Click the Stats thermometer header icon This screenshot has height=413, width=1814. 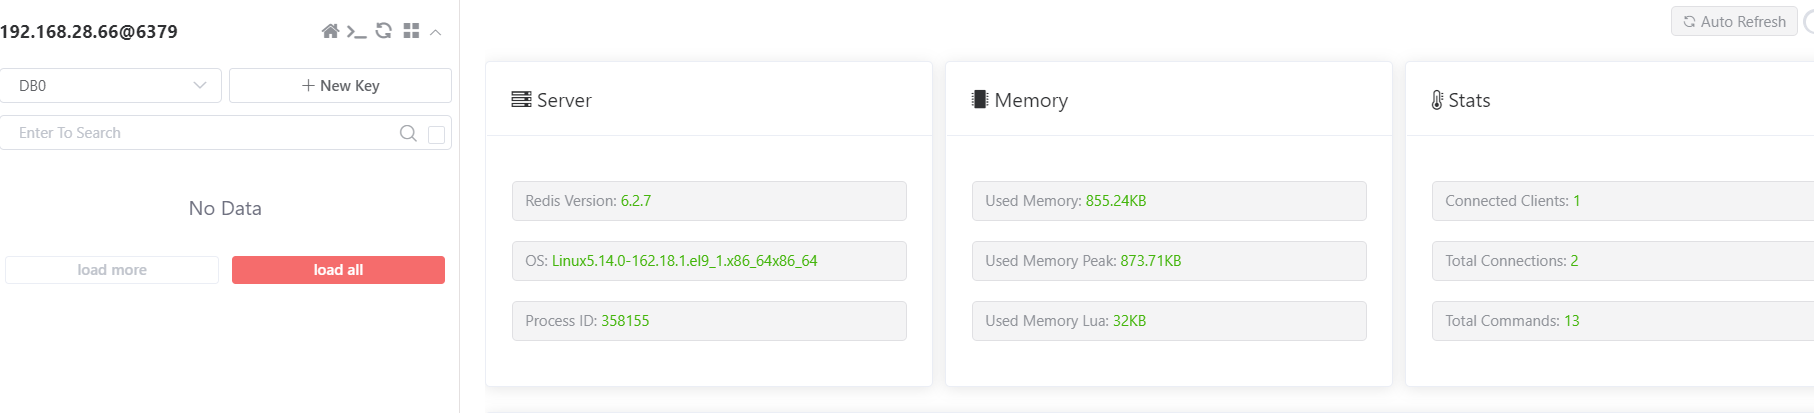[1437, 100]
